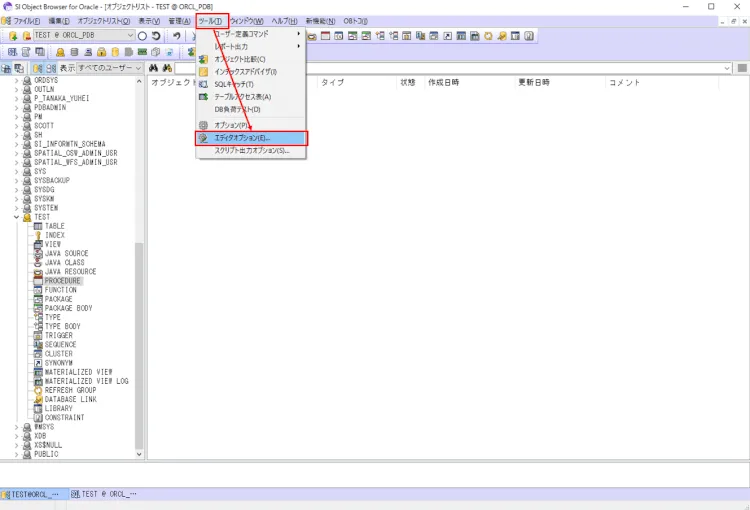Click the Package toolbar icon
Viewport: 750px width, 510px height.
click(x=353, y=36)
